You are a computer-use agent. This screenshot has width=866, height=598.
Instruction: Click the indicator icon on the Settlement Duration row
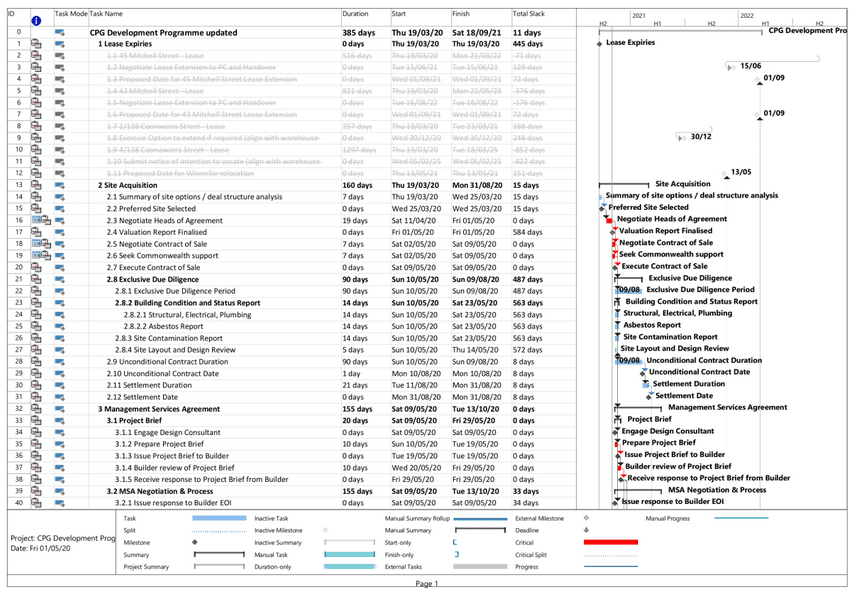pyautogui.click(x=36, y=385)
